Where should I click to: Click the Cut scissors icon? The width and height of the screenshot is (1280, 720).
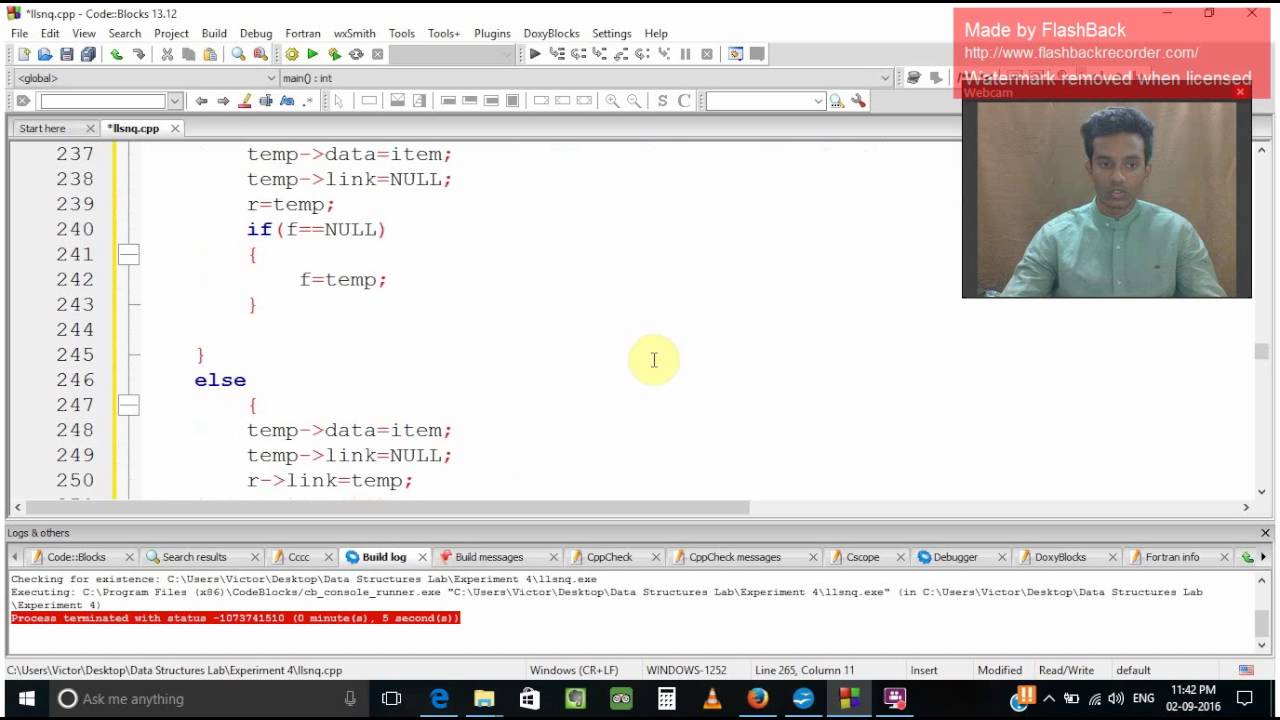(167, 54)
